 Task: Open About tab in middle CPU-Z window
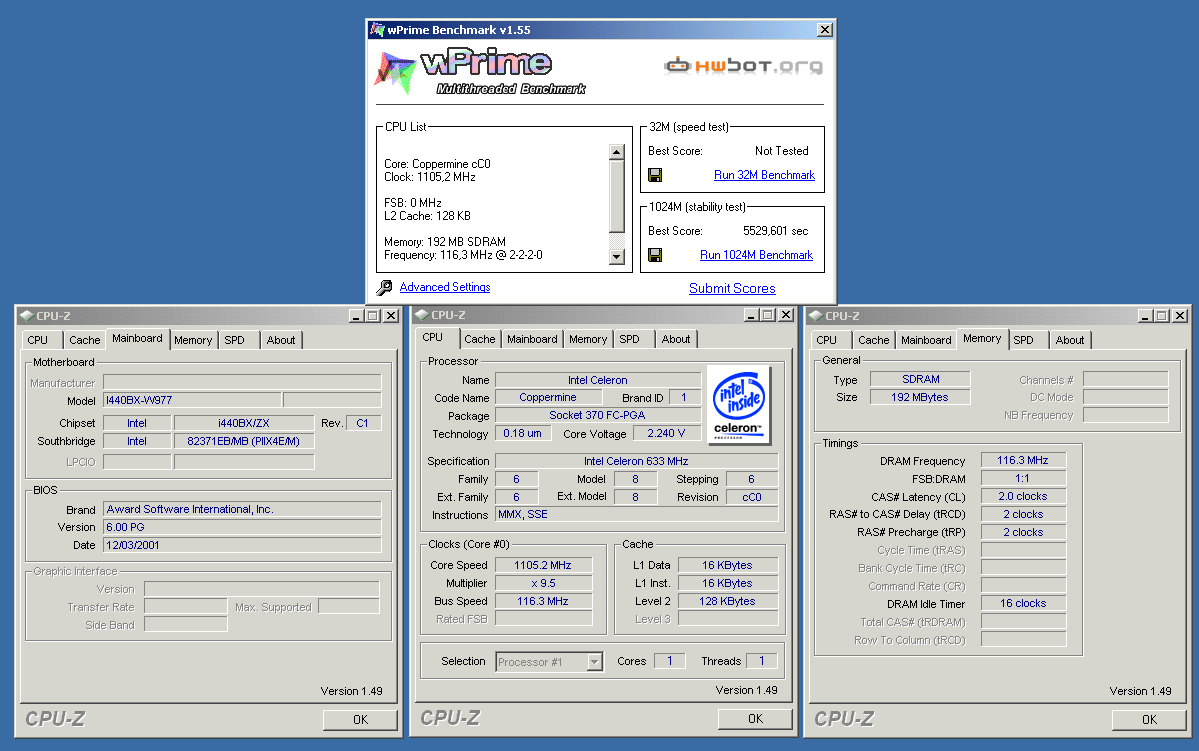676,340
